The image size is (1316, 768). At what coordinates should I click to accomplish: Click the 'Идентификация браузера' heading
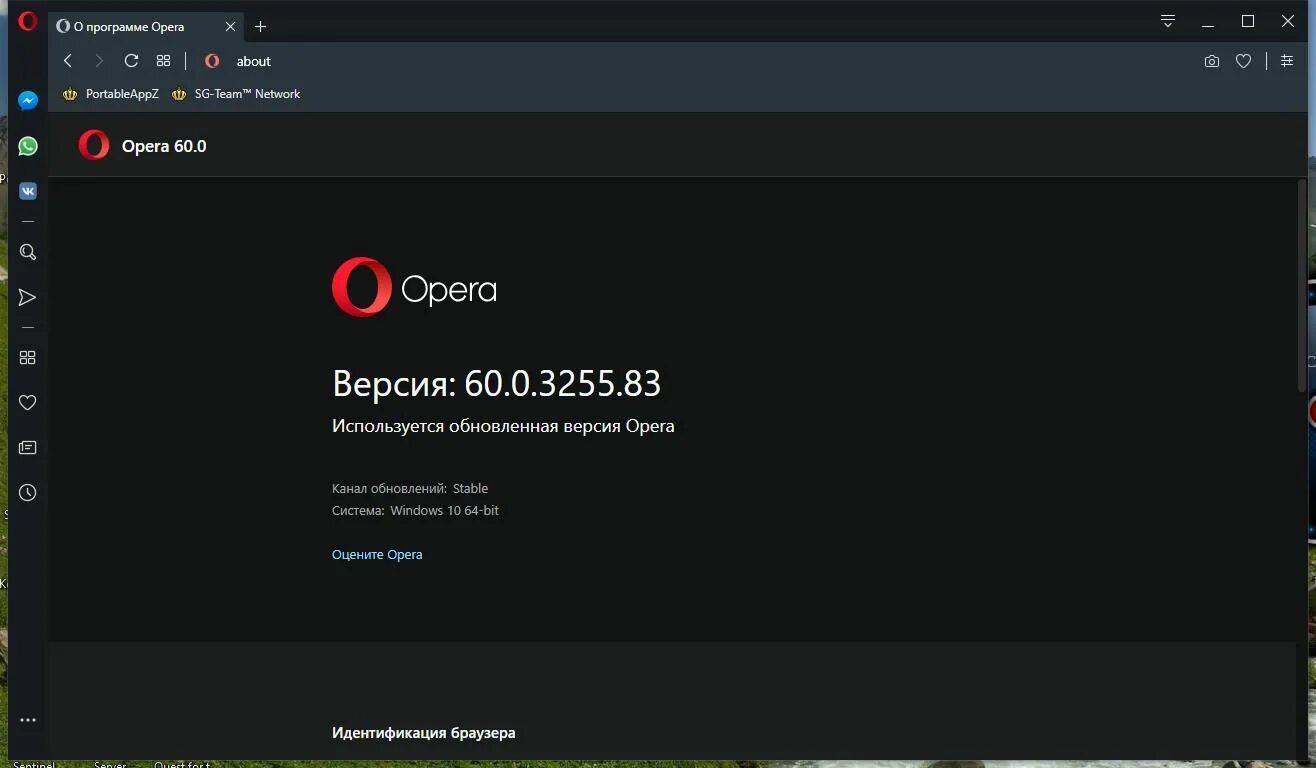(424, 733)
